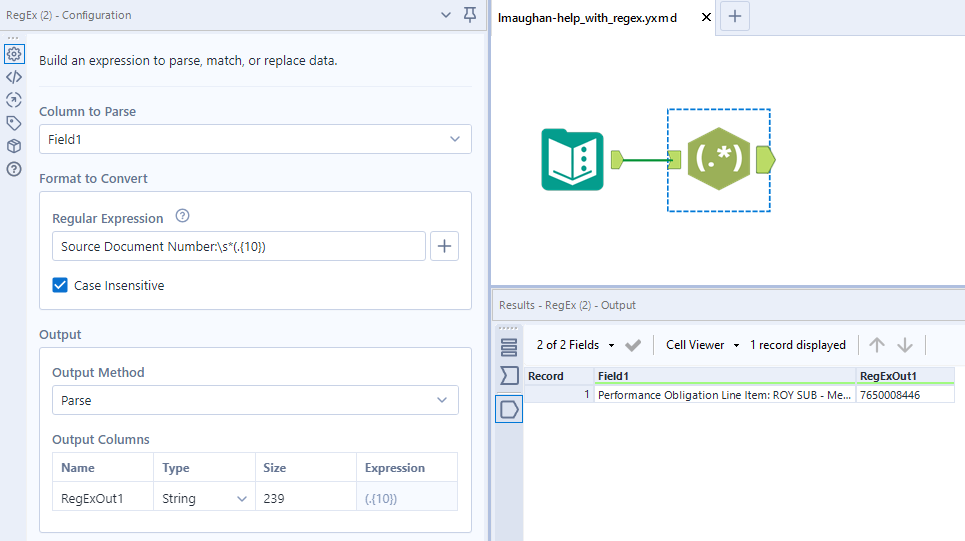This screenshot has height=541, width=965.
Task: Click the Regular Expression input field
Action: pyautogui.click(x=238, y=246)
